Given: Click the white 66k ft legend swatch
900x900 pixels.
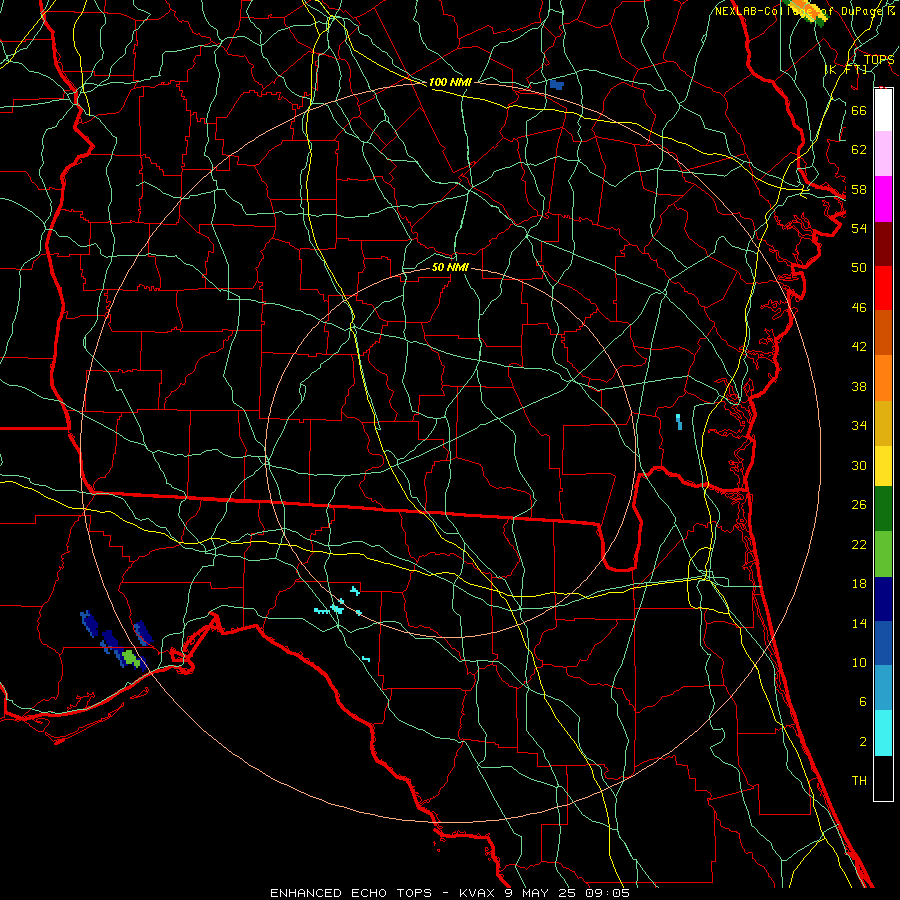Looking at the screenshot, I should (x=883, y=110).
